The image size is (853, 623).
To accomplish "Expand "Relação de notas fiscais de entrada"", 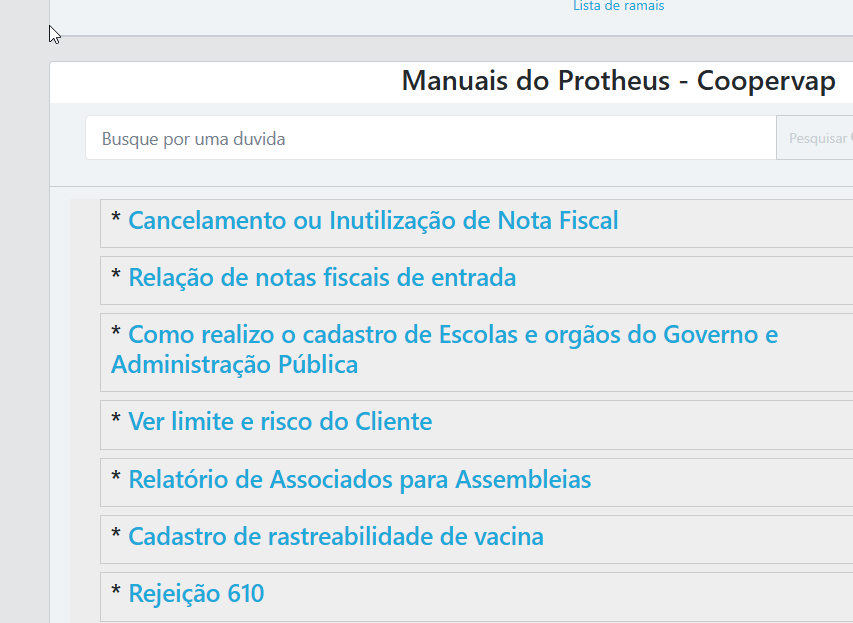I will (x=322, y=278).
